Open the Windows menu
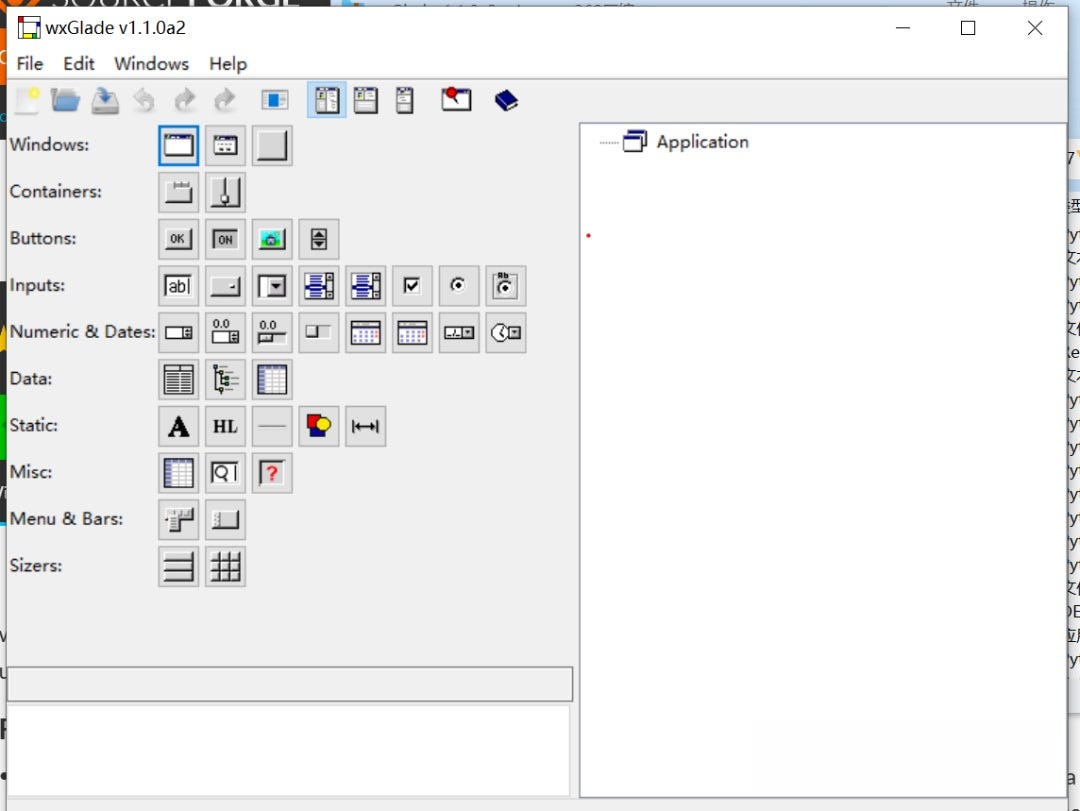Image resolution: width=1080 pixels, height=811 pixels. pyautogui.click(x=151, y=64)
